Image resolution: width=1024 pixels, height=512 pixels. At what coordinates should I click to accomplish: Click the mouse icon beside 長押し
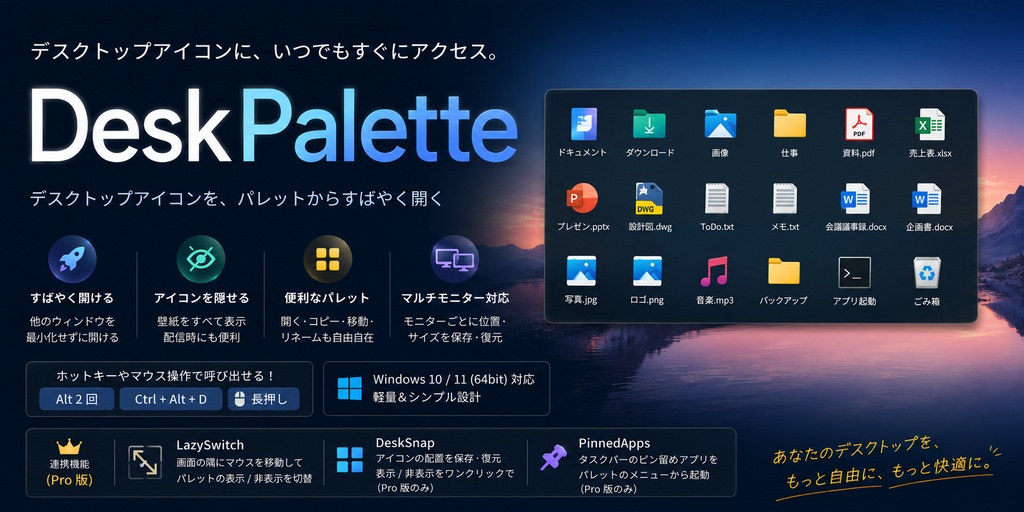click(240, 399)
